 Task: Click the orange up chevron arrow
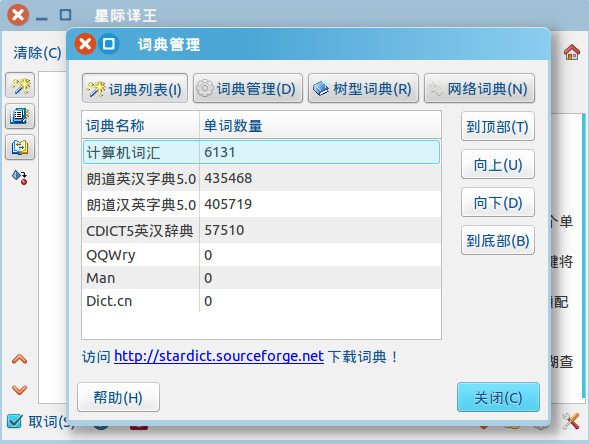pos(20,359)
